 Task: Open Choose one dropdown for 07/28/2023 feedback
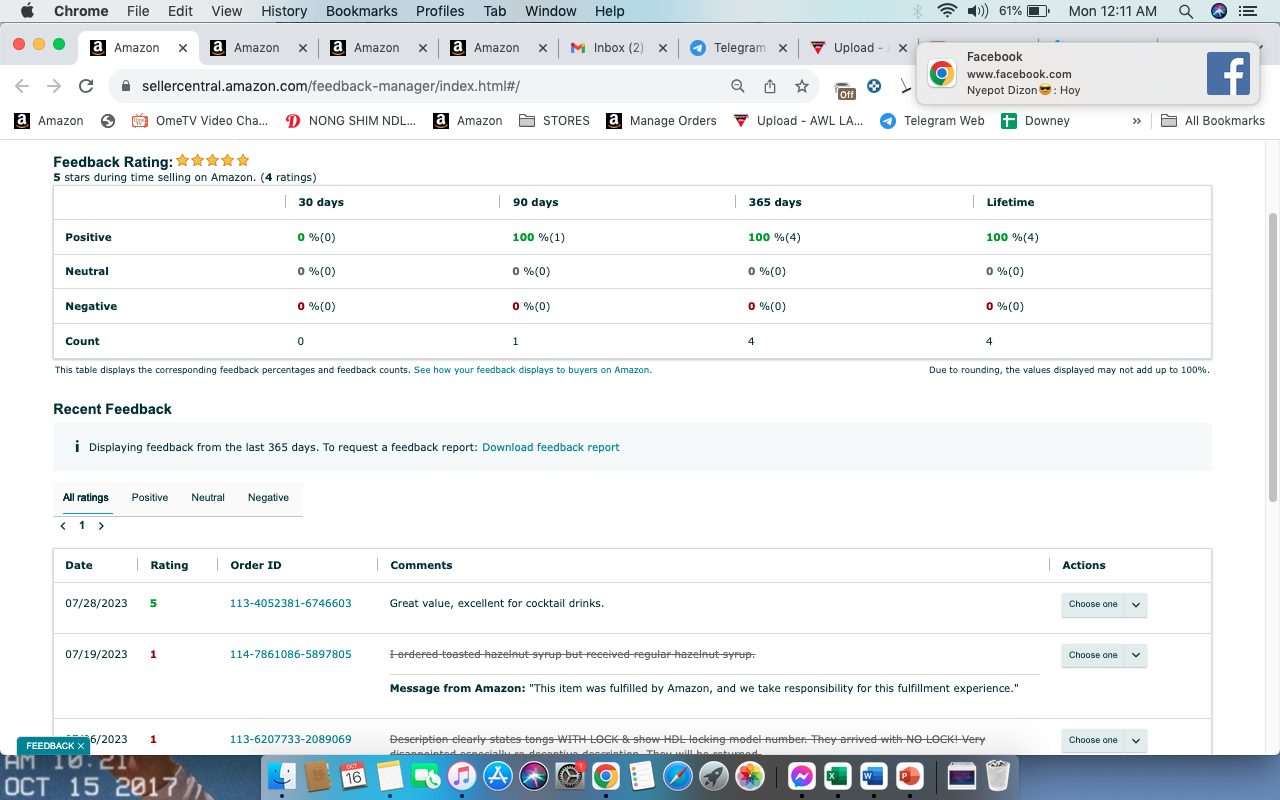(x=1104, y=604)
